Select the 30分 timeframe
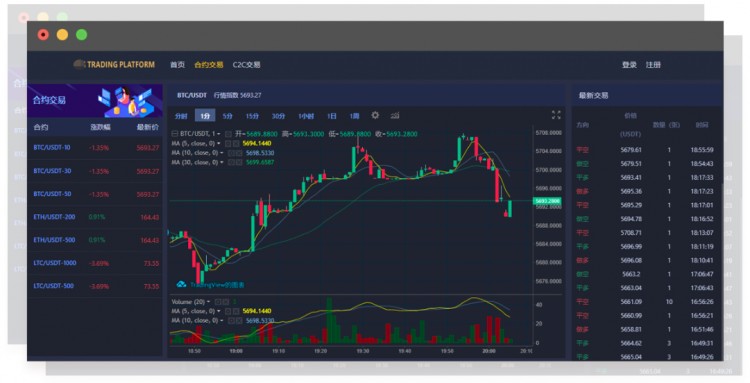Screen dimensions: 750x383 278,116
